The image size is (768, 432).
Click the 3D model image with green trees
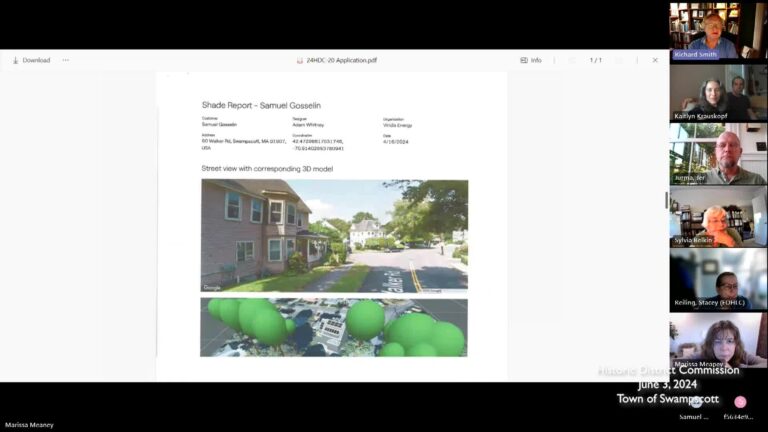click(x=334, y=327)
